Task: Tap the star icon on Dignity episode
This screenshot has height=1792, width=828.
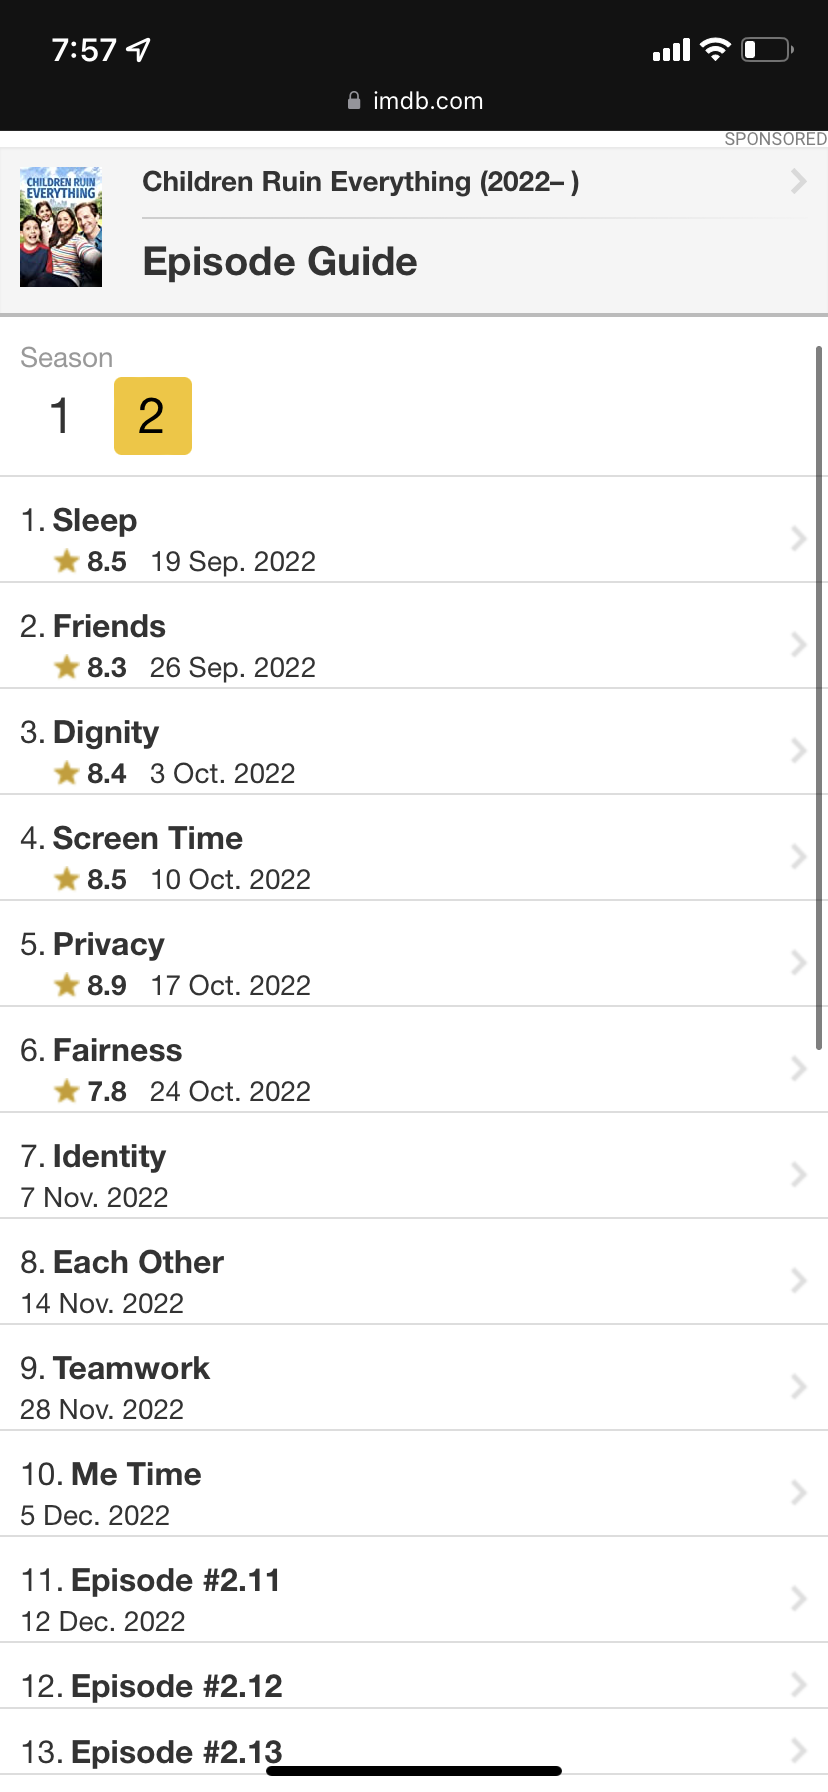Action: 67,774
